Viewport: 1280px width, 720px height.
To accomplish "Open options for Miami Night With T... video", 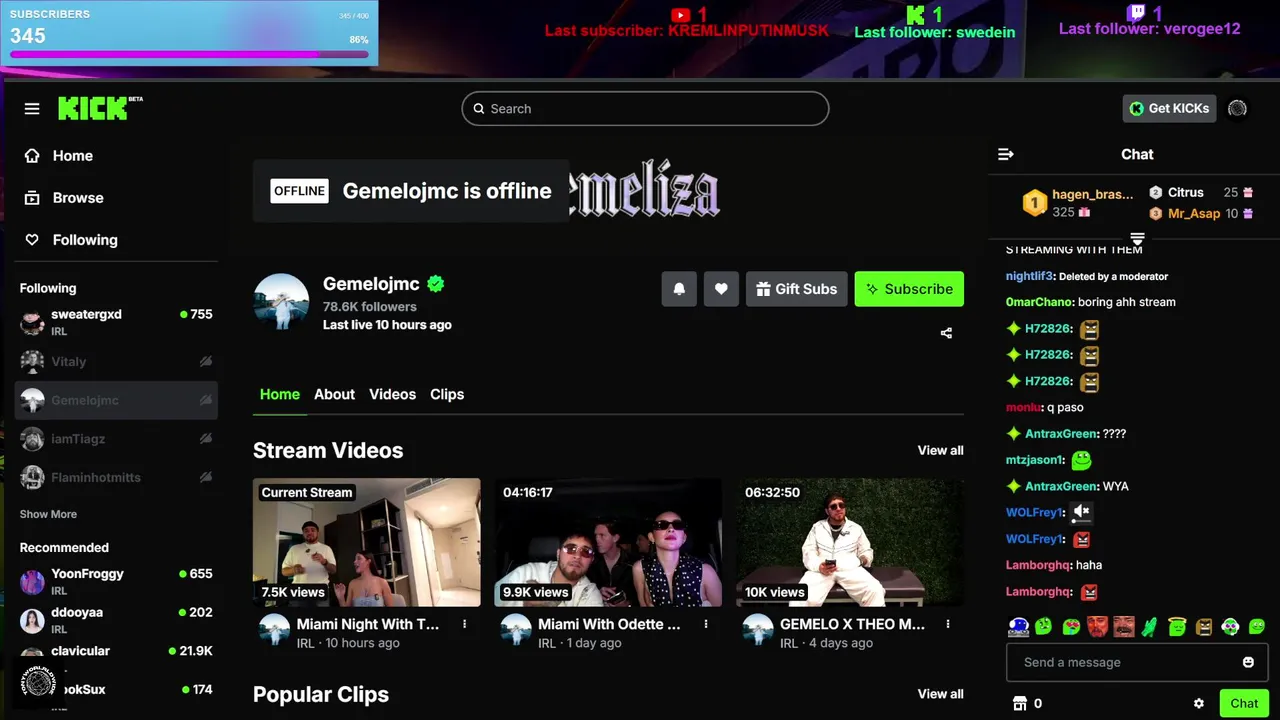I will [x=464, y=624].
